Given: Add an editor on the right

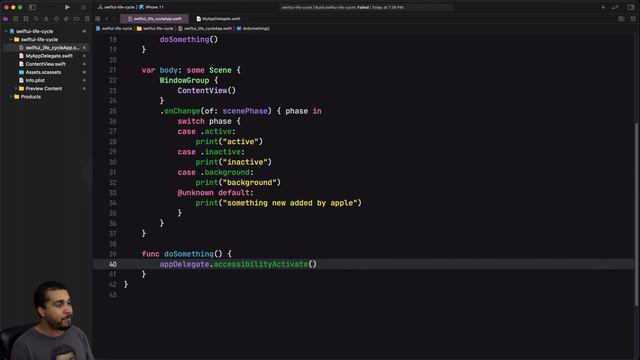Looking at the screenshot, I should point(633,19).
